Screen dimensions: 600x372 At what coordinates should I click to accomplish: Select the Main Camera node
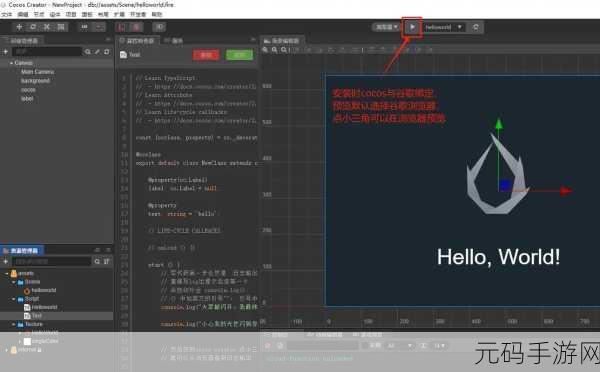coord(38,72)
